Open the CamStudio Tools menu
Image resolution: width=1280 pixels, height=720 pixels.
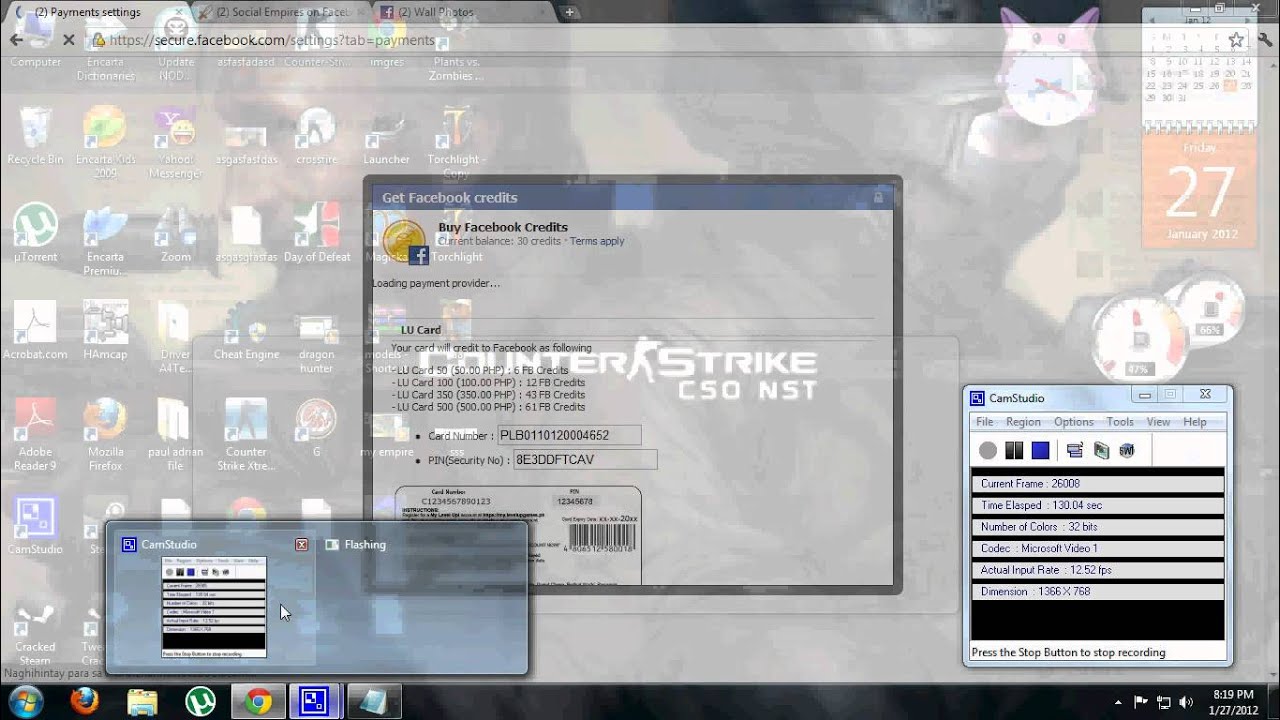coord(1120,422)
